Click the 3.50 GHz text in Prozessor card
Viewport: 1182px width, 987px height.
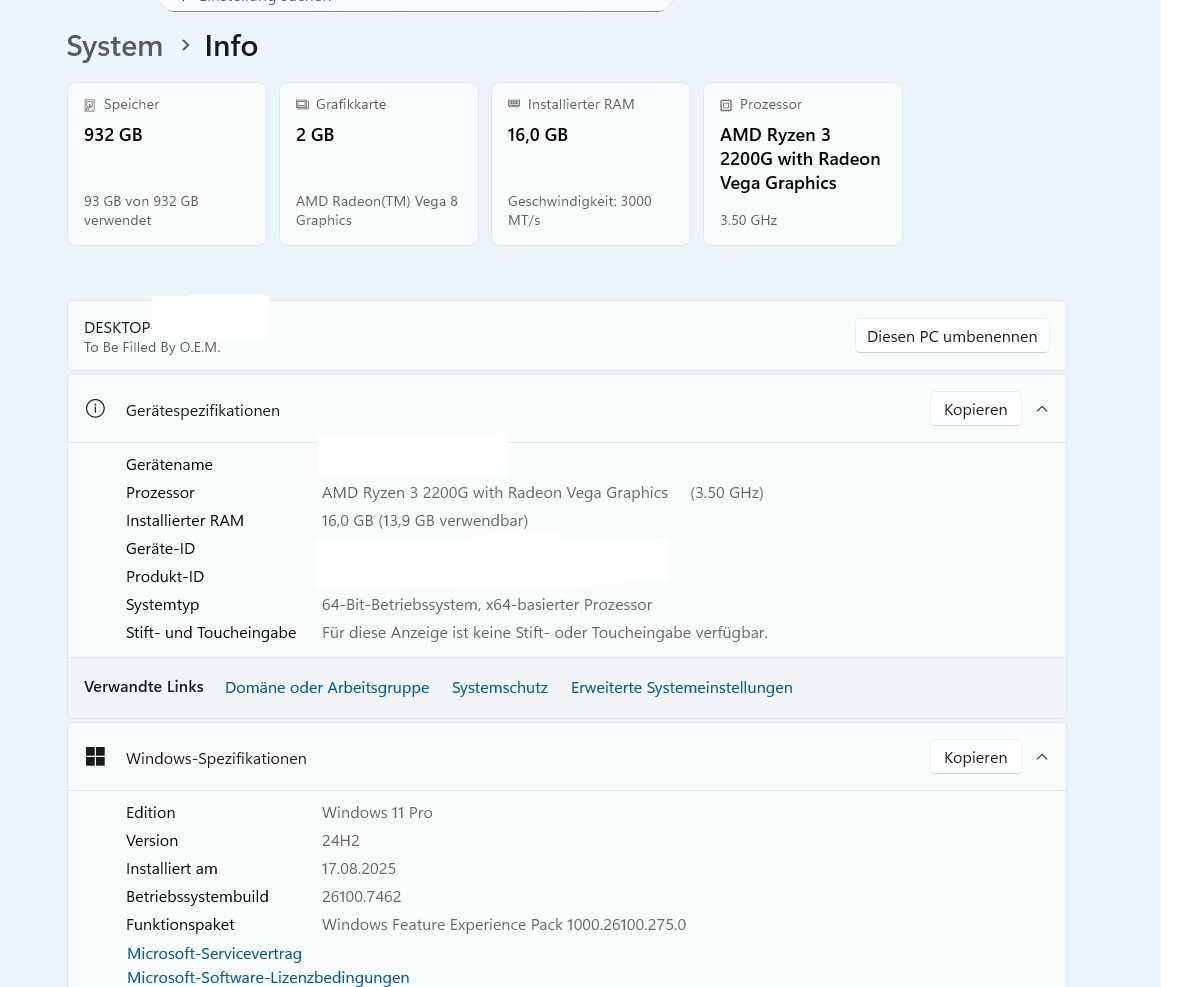749,220
